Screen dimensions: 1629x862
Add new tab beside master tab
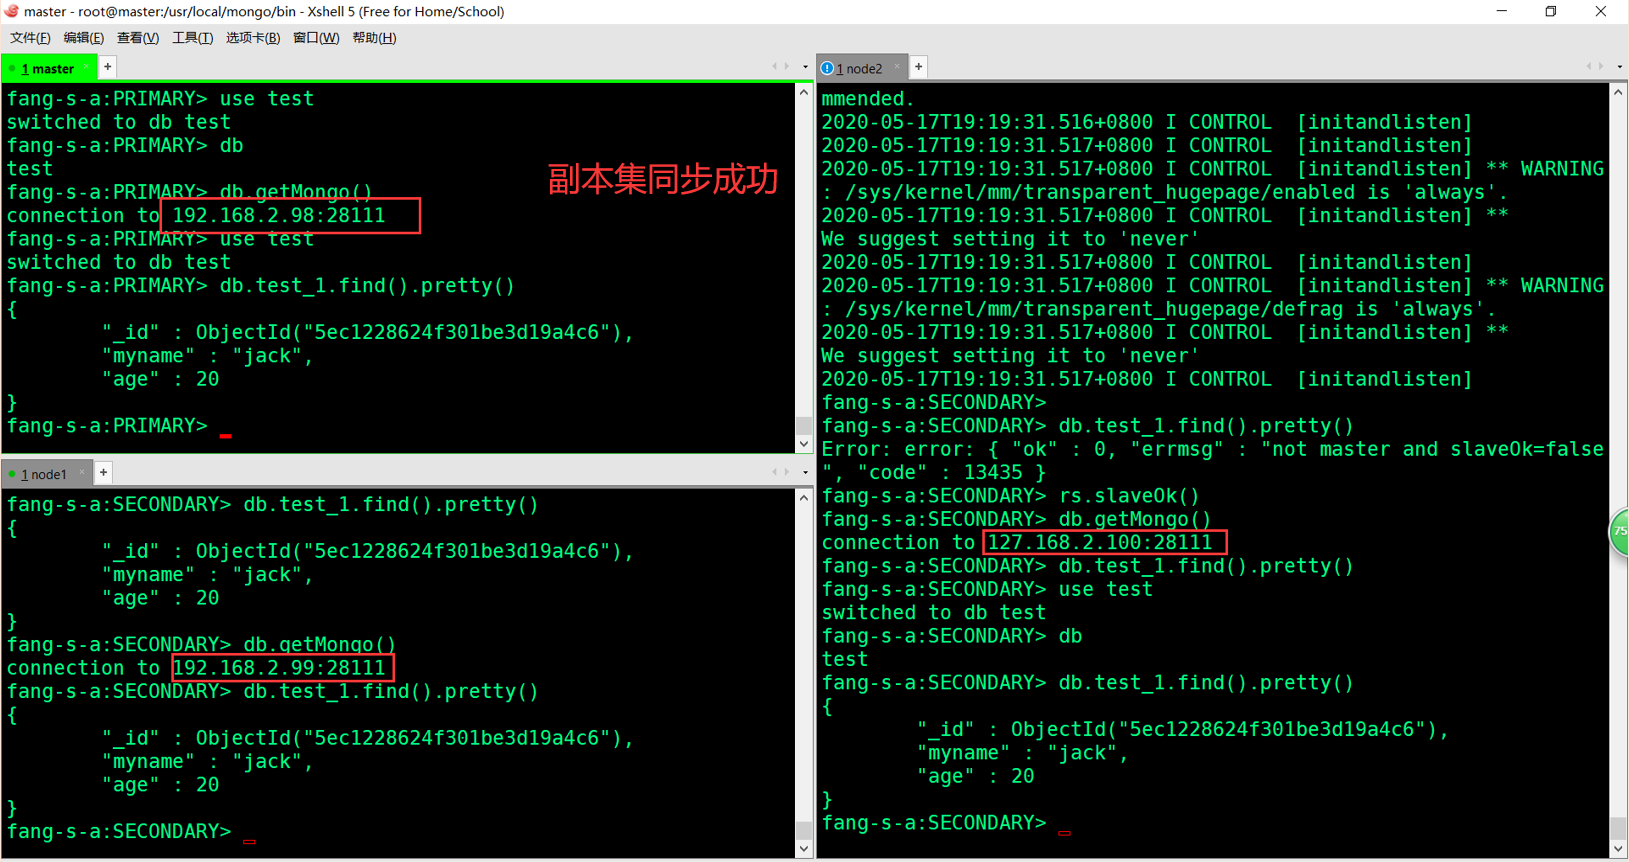(x=108, y=67)
